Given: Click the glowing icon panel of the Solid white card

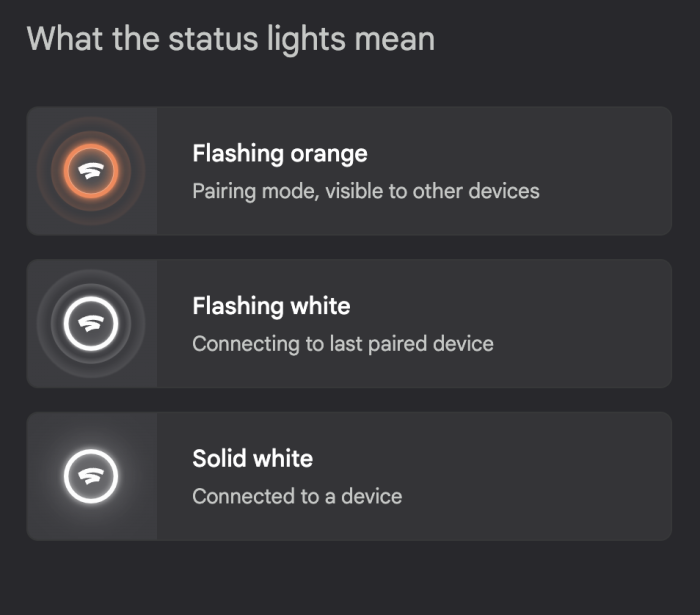Looking at the screenshot, I should click(92, 476).
